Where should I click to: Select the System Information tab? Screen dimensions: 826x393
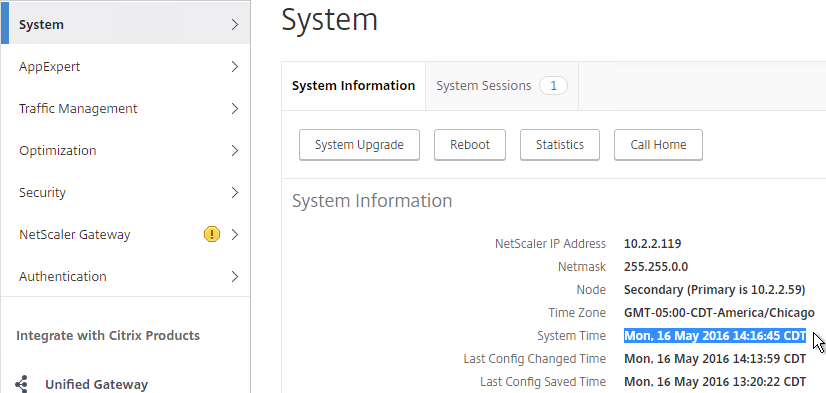tap(353, 86)
